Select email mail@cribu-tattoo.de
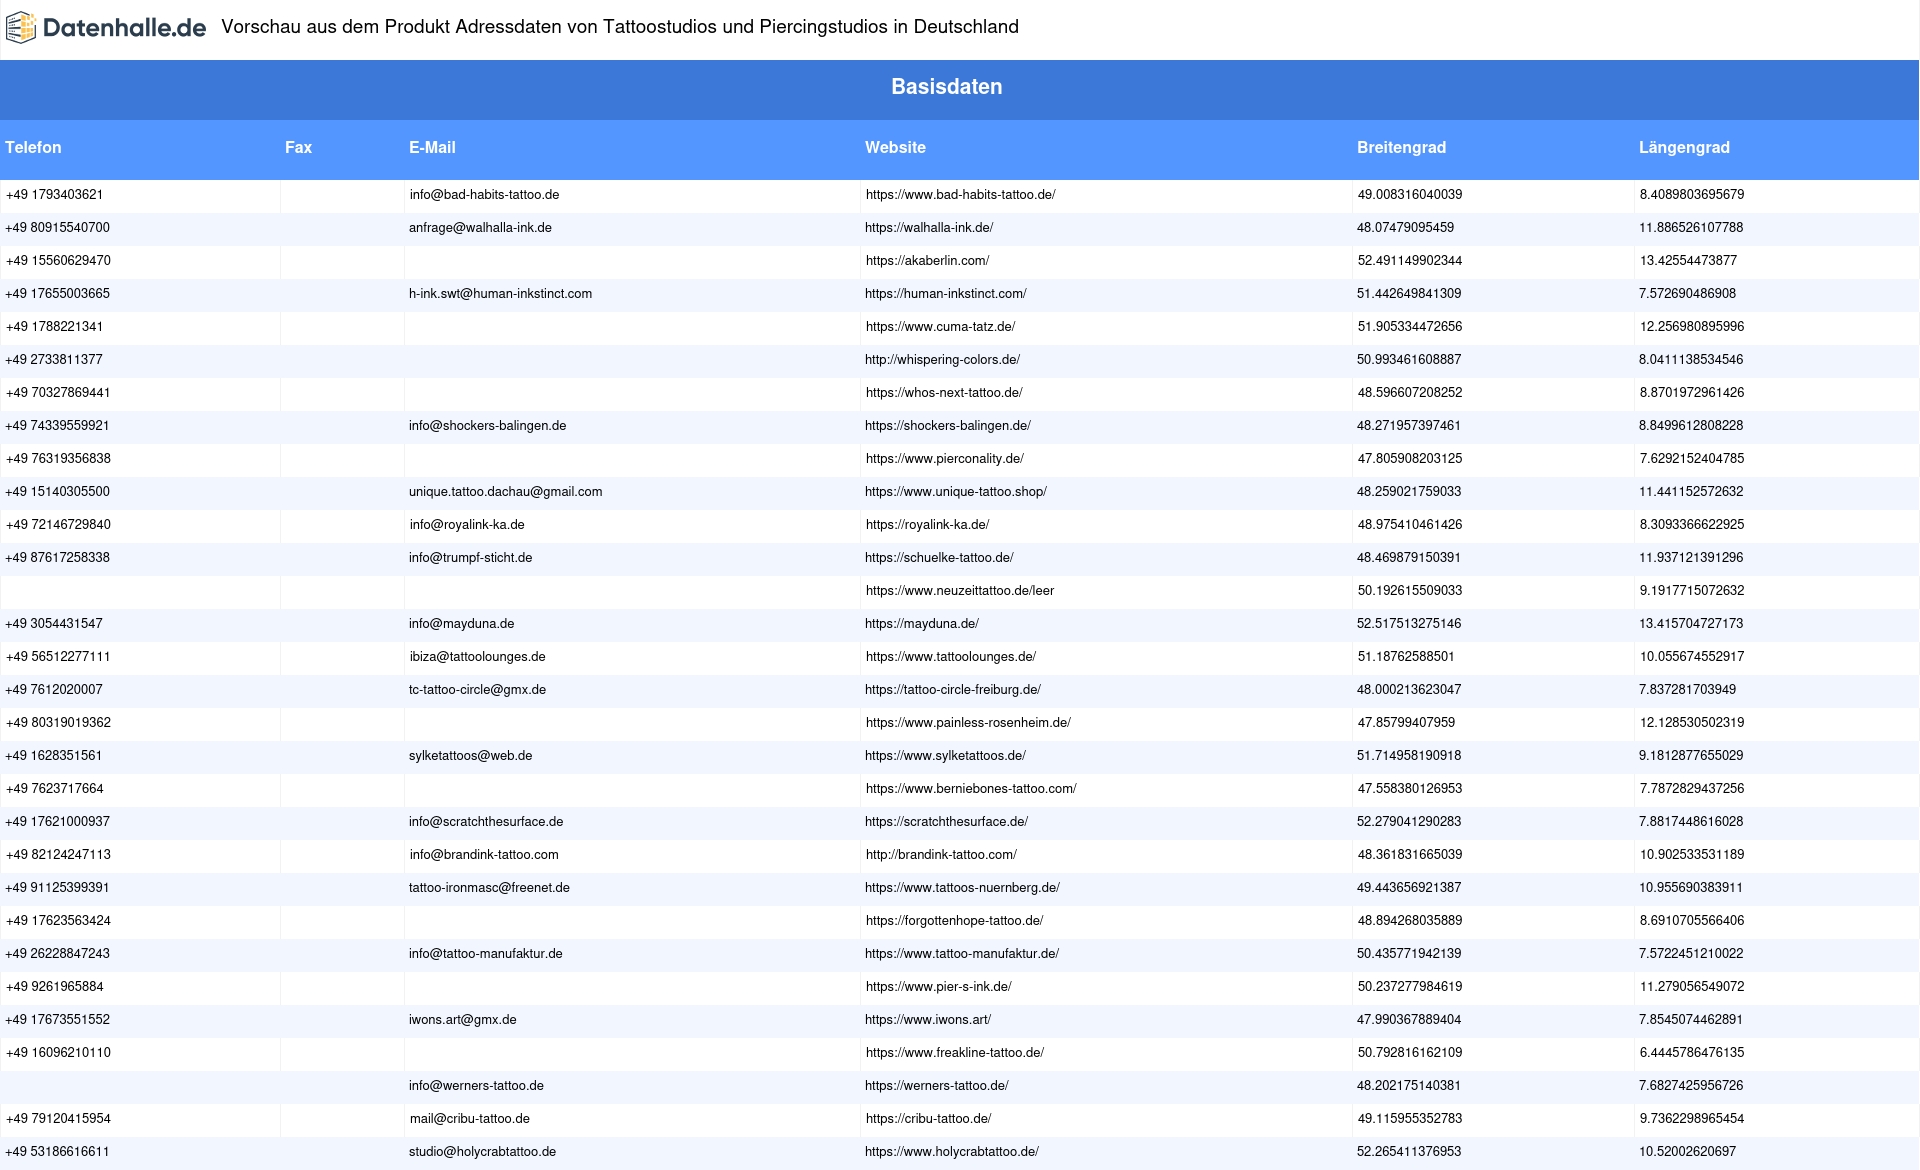Viewport: 1920px width, 1170px height. pos(469,1119)
